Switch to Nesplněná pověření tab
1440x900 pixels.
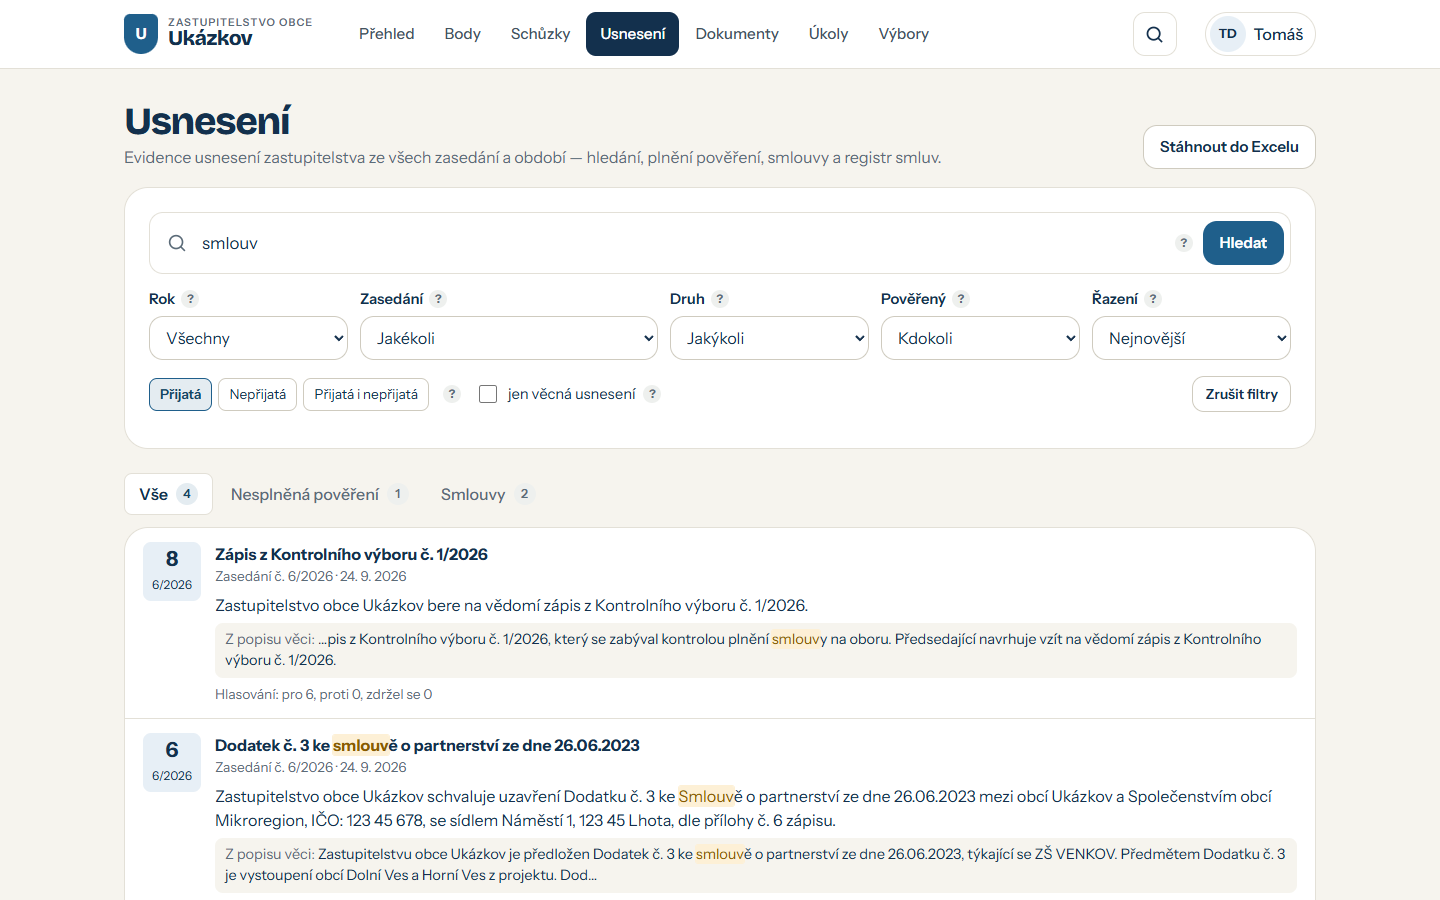(x=319, y=494)
